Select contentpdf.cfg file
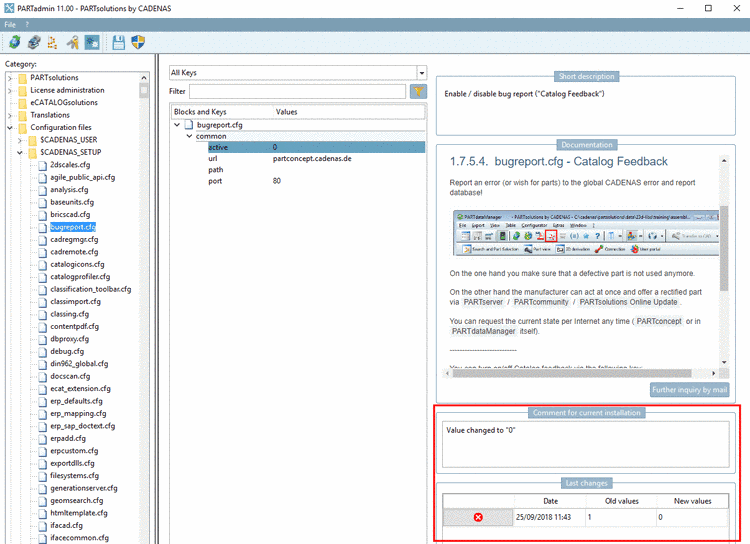 pyautogui.click(x=75, y=326)
